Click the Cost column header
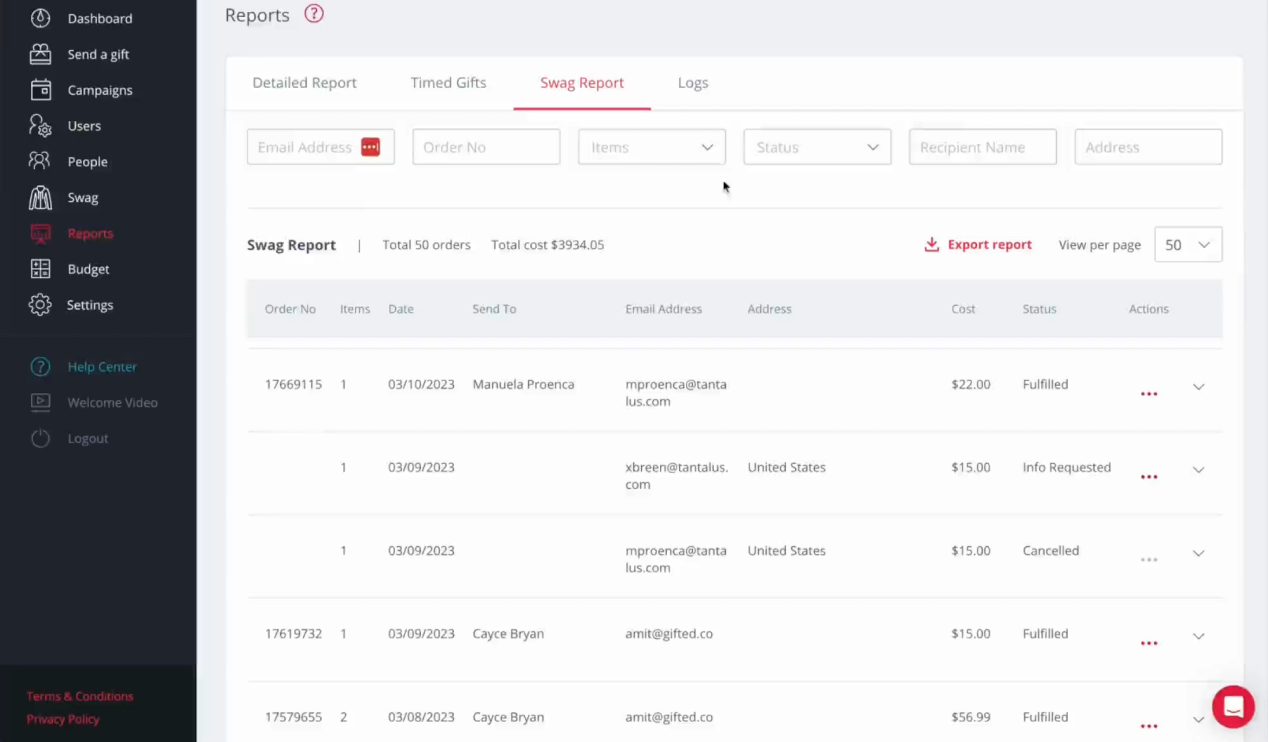The height and width of the screenshot is (742, 1268). [x=963, y=309]
